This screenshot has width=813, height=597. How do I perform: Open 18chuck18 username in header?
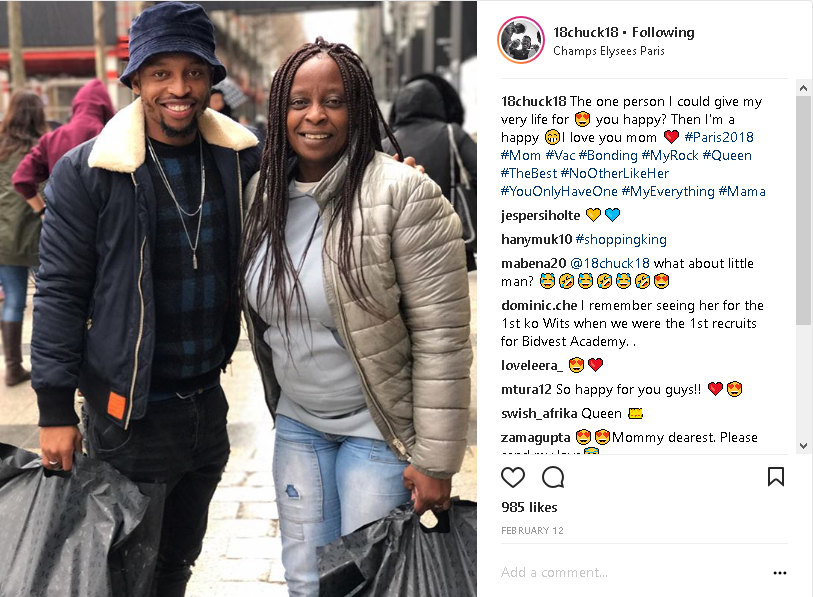[585, 32]
